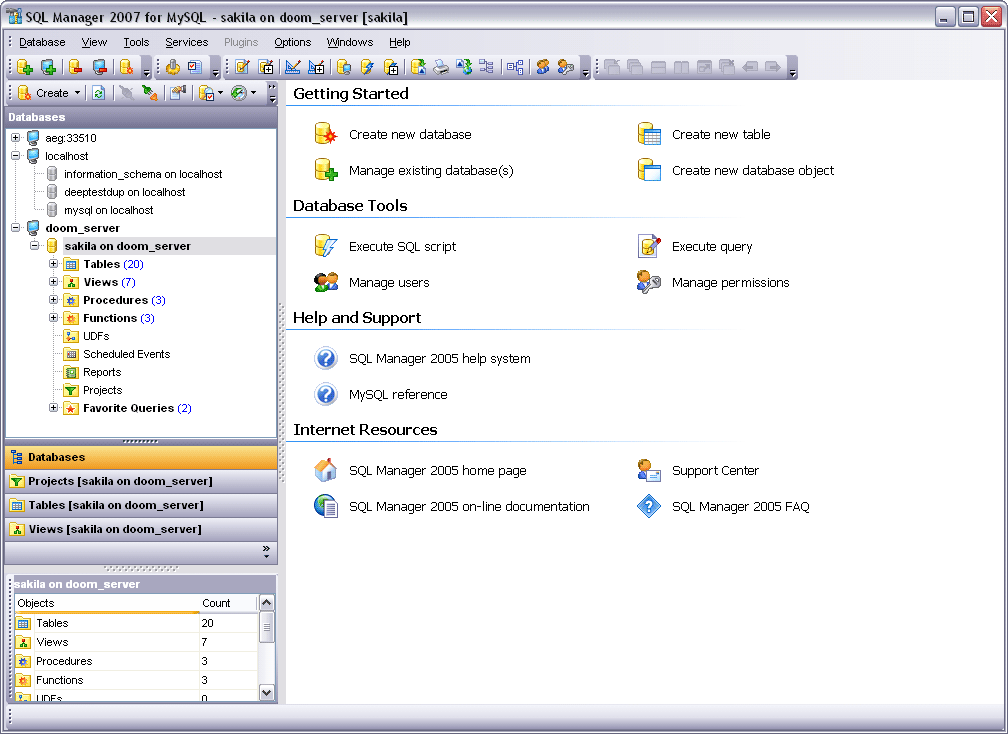Click the properties icon left of the database-tasks icon
Viewport: 1008px width, 734px height.
(x=178, y=93)
